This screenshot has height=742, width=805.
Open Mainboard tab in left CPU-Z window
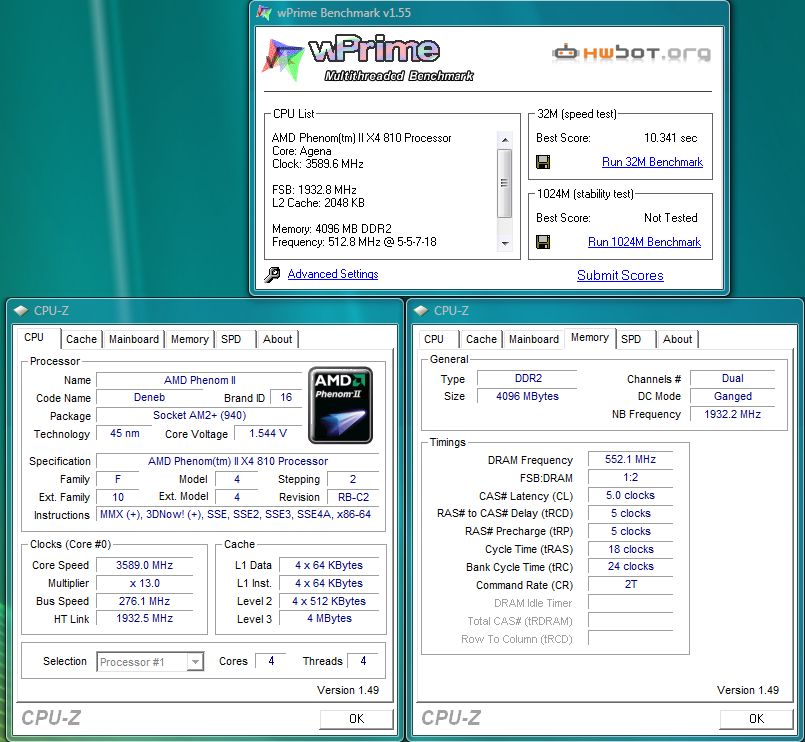tap(133, 339)
